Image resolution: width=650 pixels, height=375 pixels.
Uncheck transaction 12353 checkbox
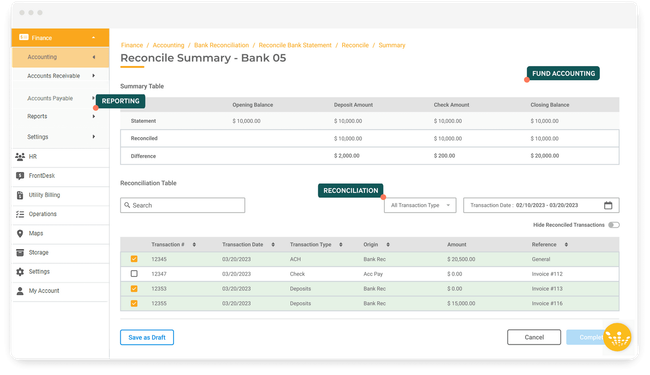pyautogui.click(x=134, y=288)
